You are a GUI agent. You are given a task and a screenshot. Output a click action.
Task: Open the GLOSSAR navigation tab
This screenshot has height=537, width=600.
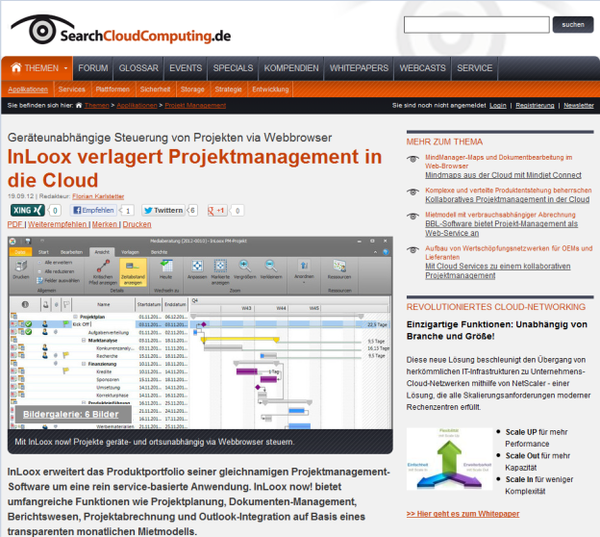[x=139, y=68]
